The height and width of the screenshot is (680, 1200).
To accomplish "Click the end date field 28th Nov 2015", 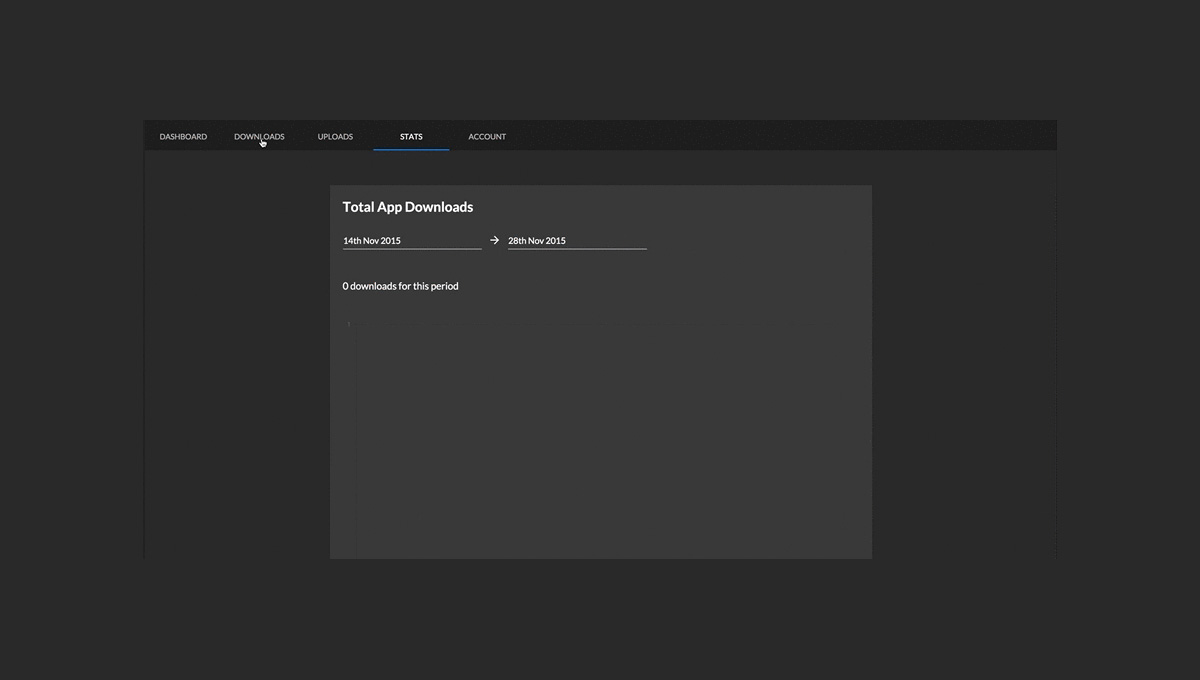I will point(576,241).
